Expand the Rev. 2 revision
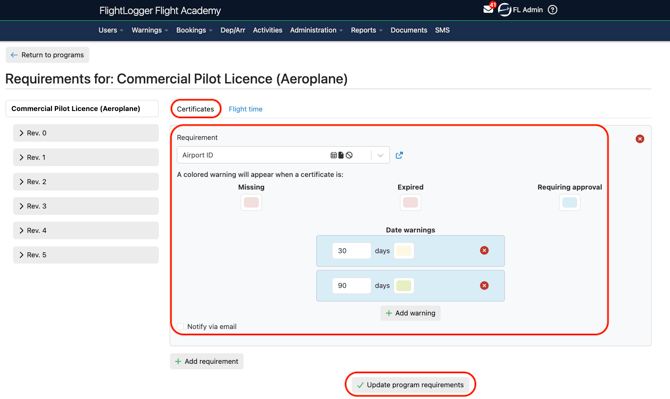This screenshot has height=399, width=670. click(86, 182)
